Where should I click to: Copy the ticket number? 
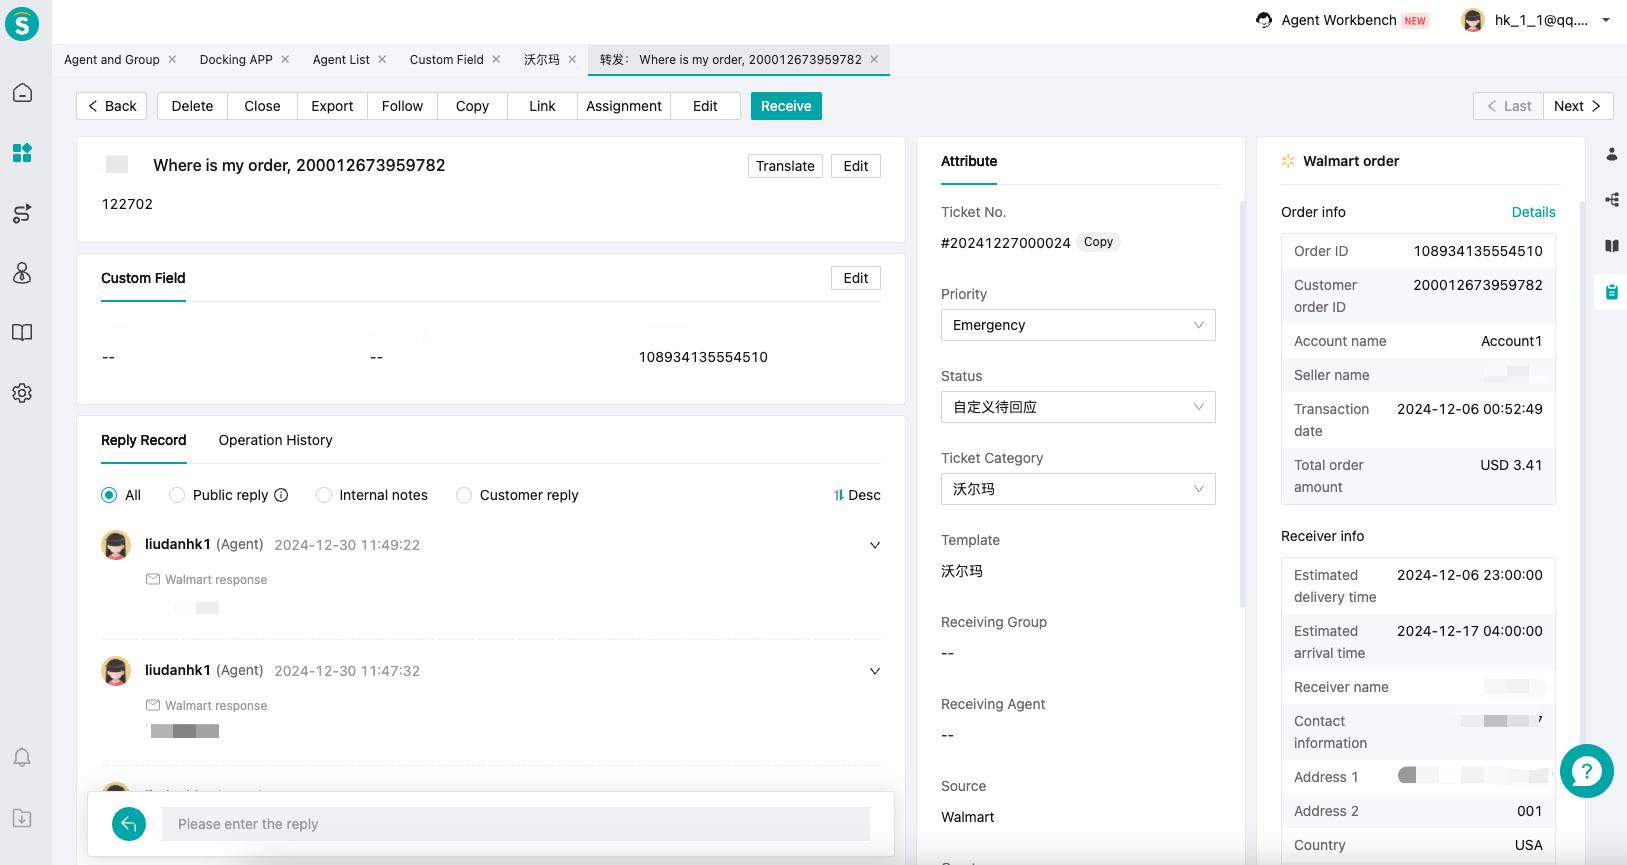[1098, 242]
